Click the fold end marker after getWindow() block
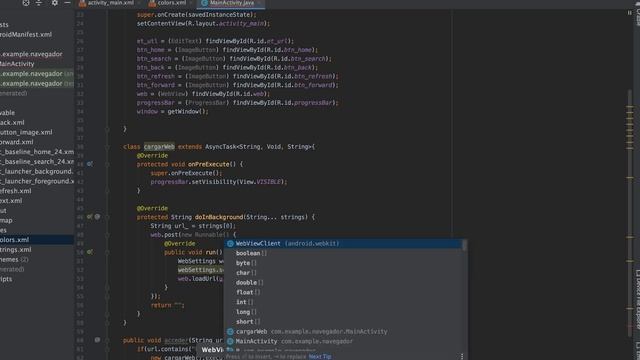Screen dimensions: 640x360 pos(107,129)
